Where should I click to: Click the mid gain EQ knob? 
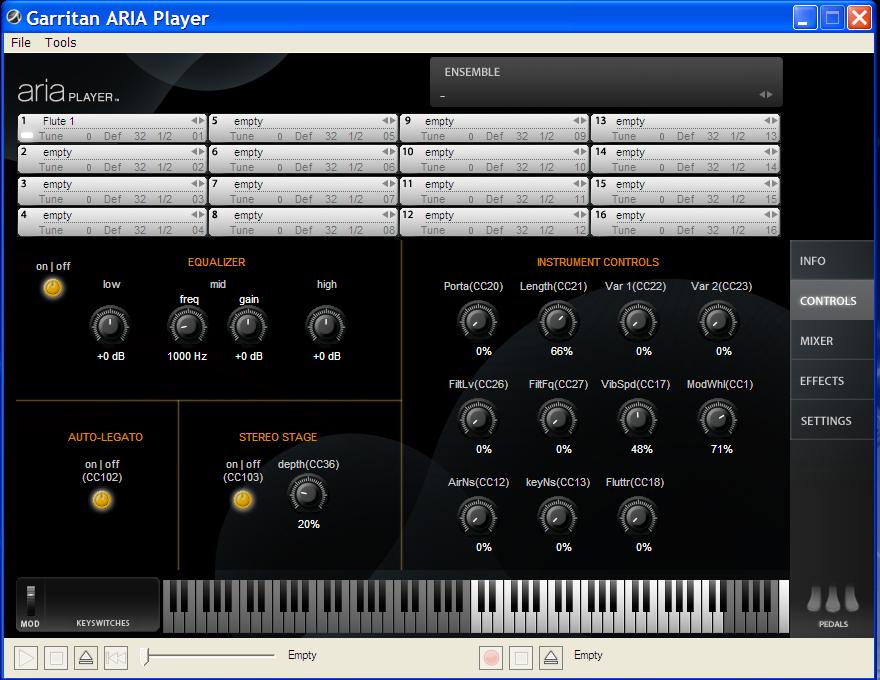pyautogui.click(x=248, y=325)
